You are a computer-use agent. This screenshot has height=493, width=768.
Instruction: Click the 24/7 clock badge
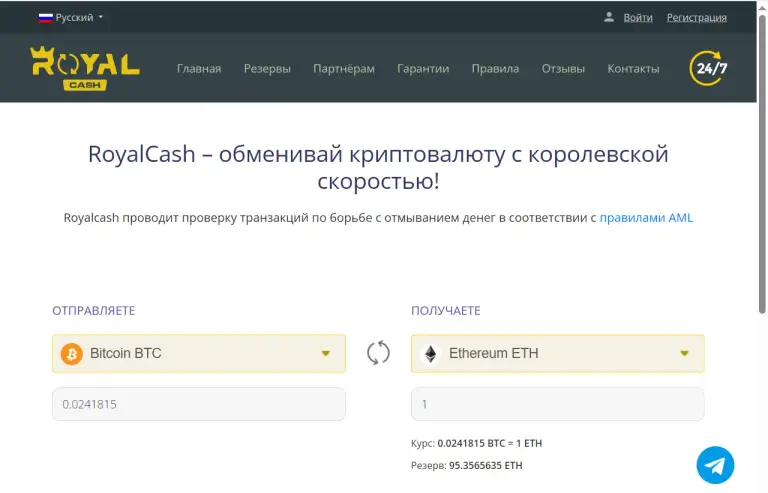coord(708,68)
